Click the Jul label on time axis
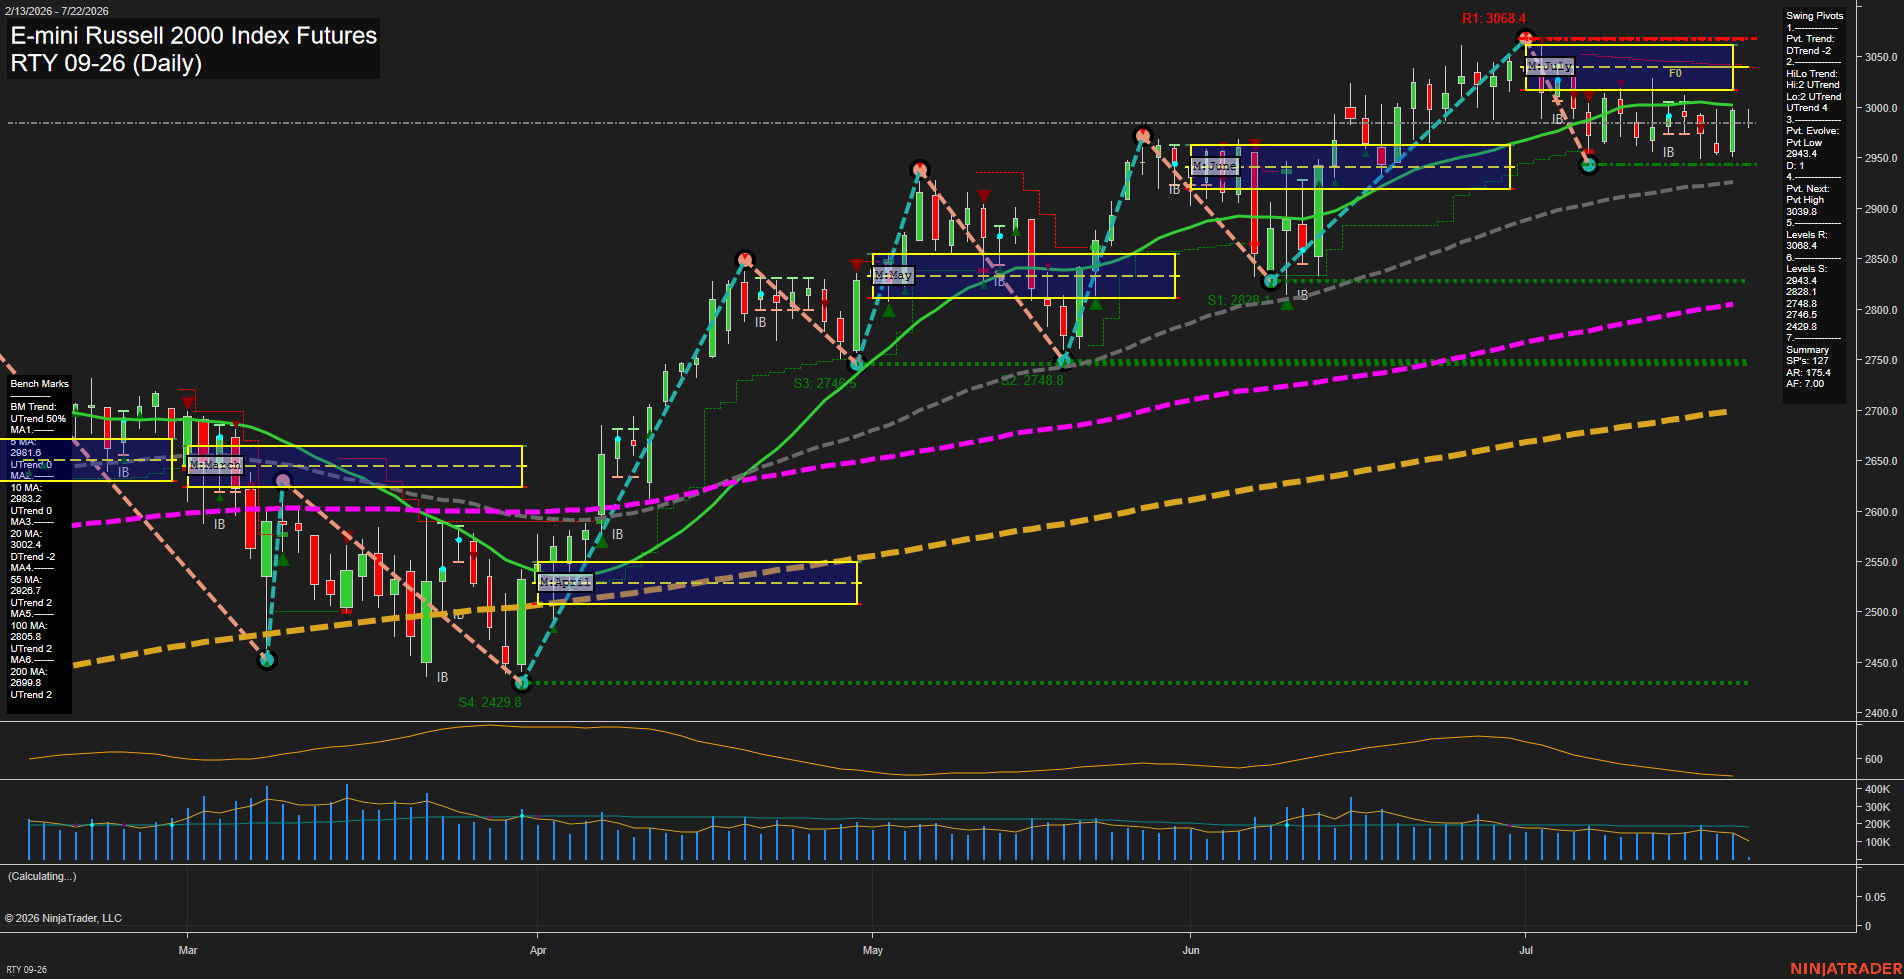Viewport: 1904px width, 979px height. tap(1526, 950)
